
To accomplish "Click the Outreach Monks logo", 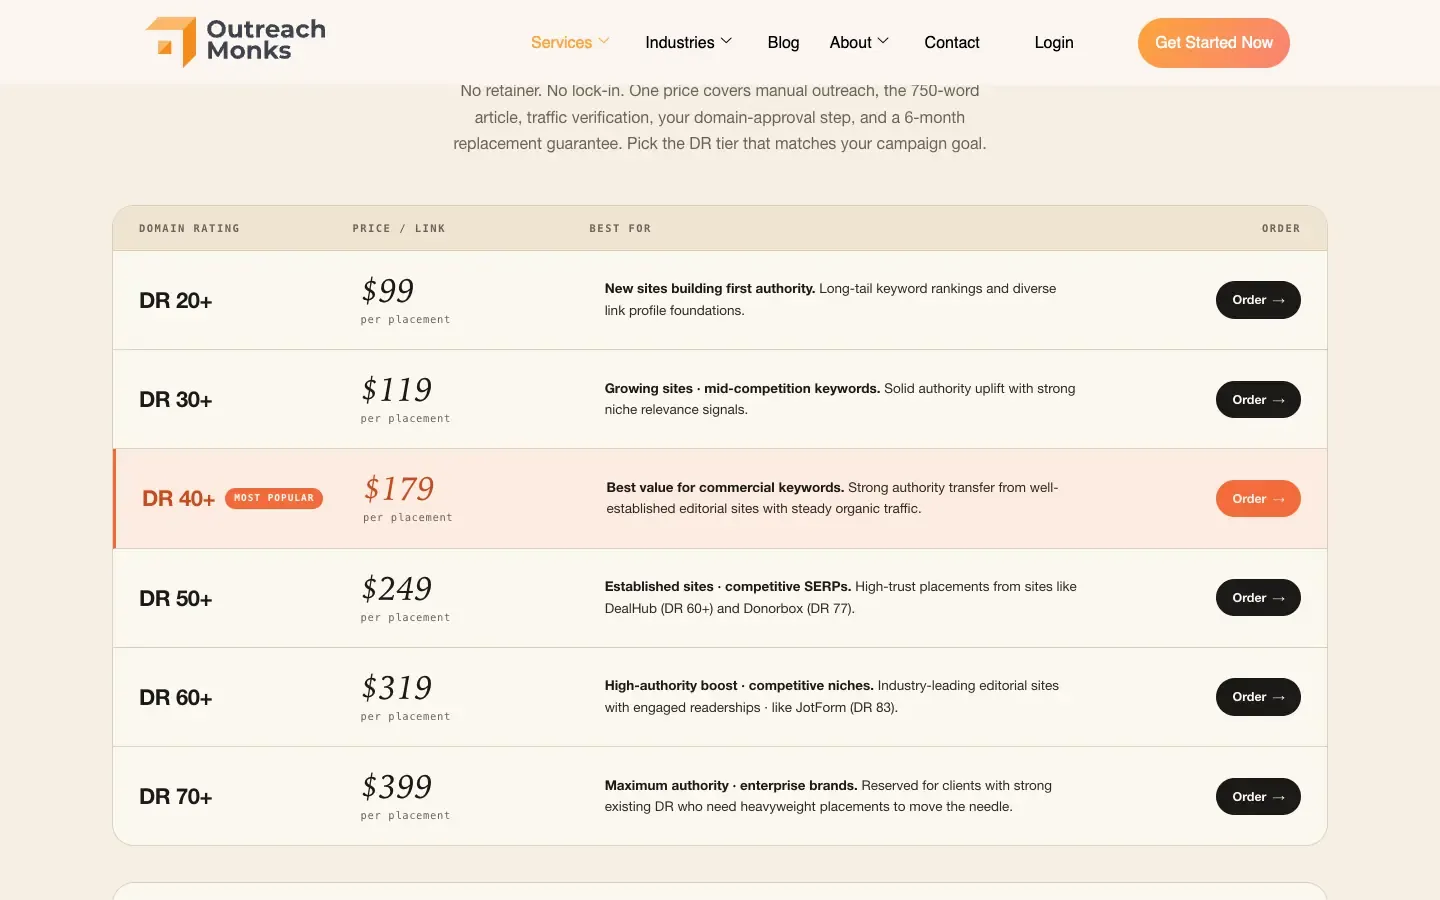I will 236,42.
